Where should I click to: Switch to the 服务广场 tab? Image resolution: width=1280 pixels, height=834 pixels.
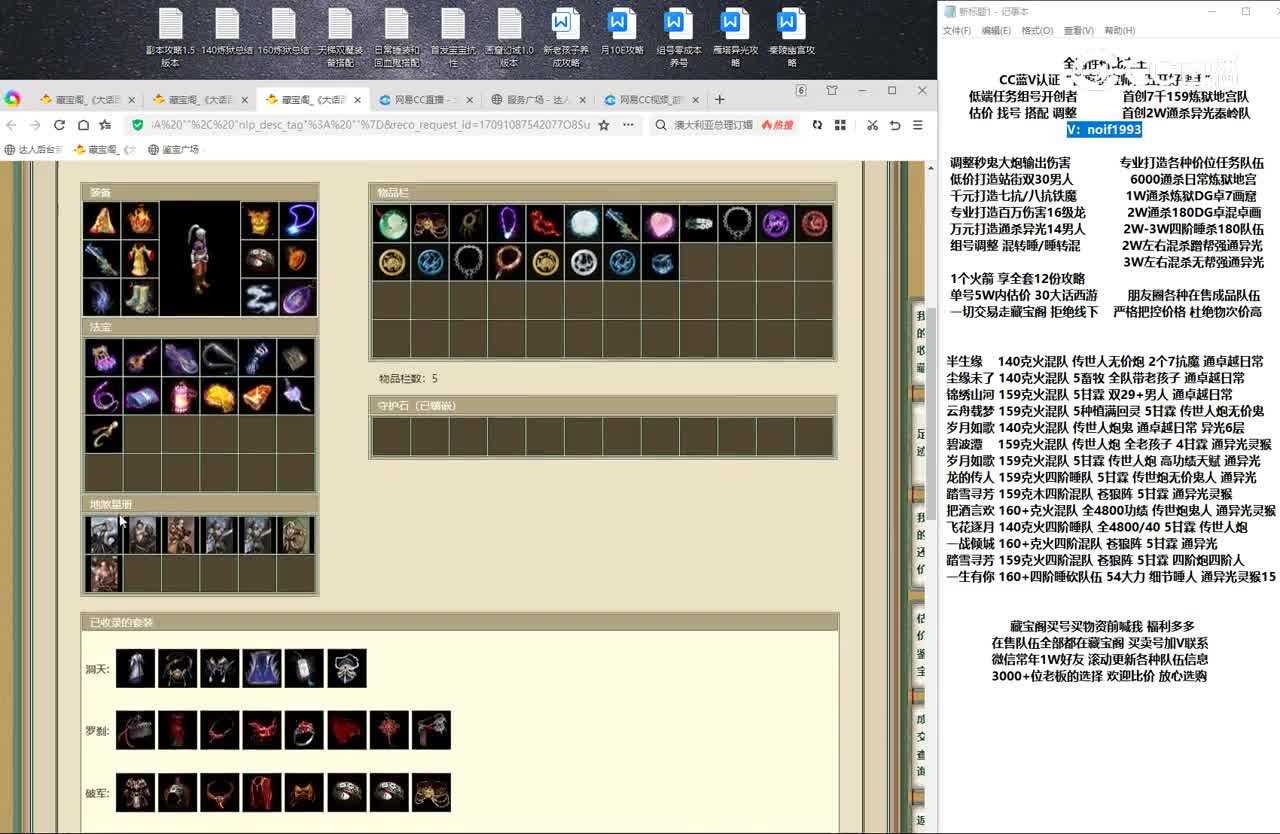[538, 99]
